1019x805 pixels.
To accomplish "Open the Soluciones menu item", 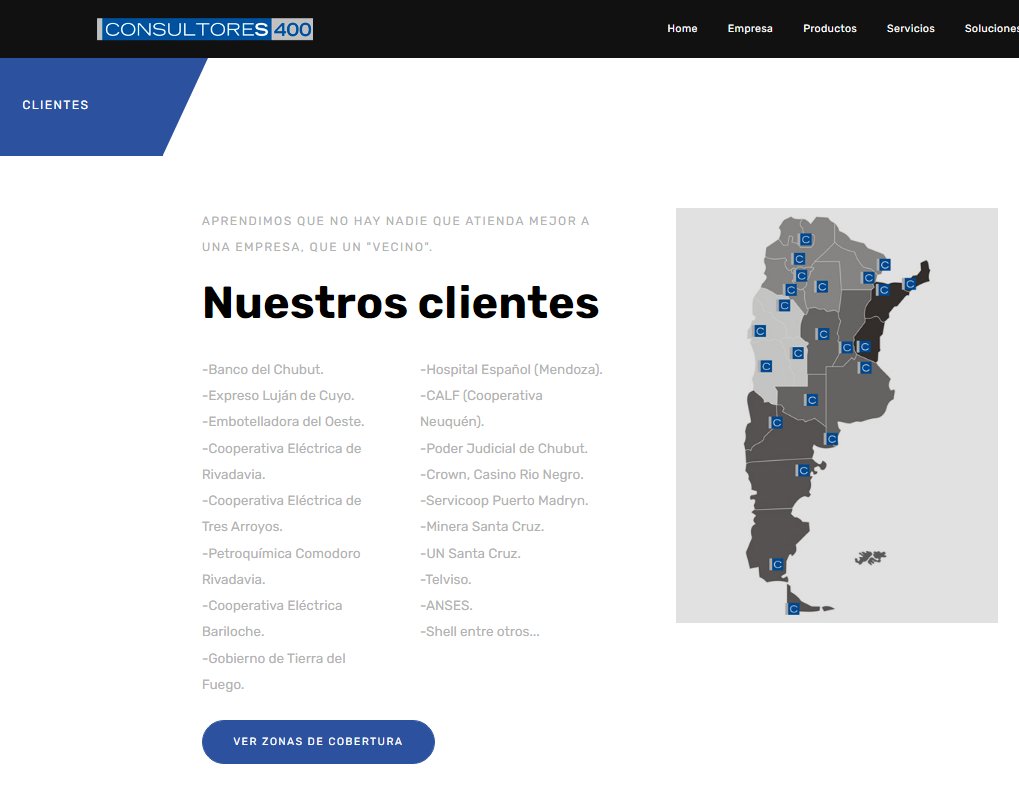I will tap(992, 29).
